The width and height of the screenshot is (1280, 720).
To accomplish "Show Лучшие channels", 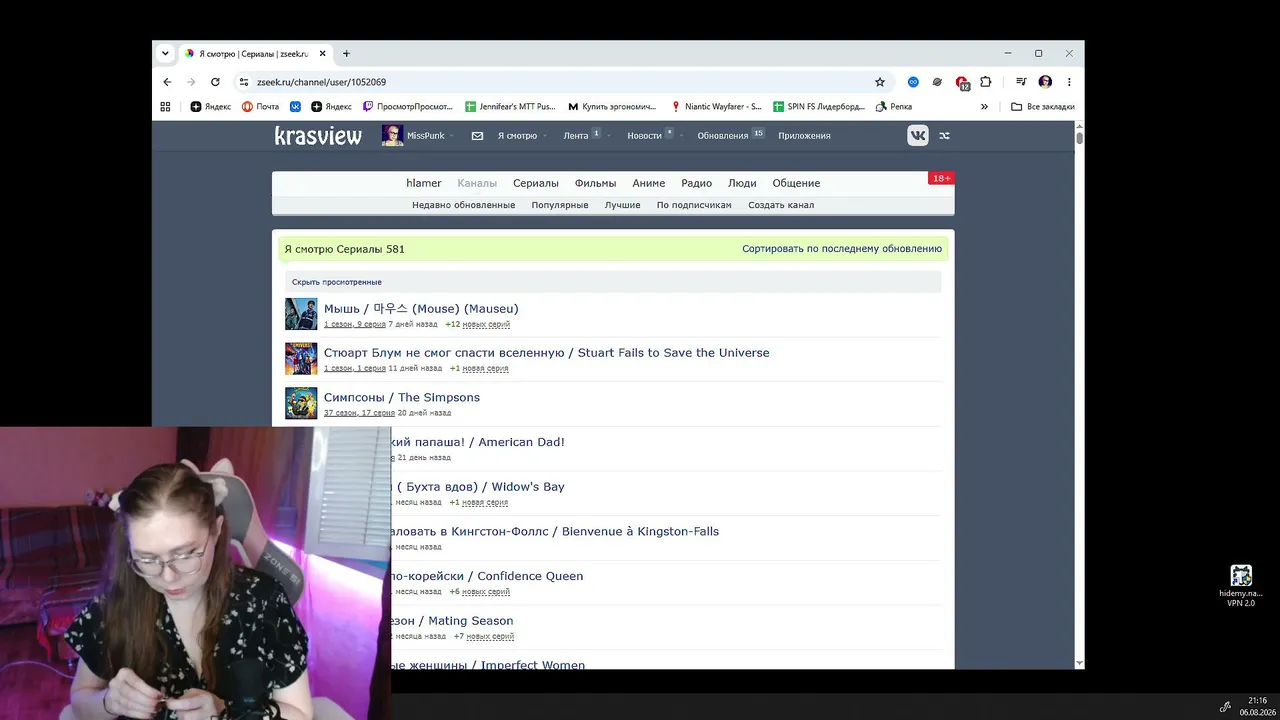I will click(623, 205).
